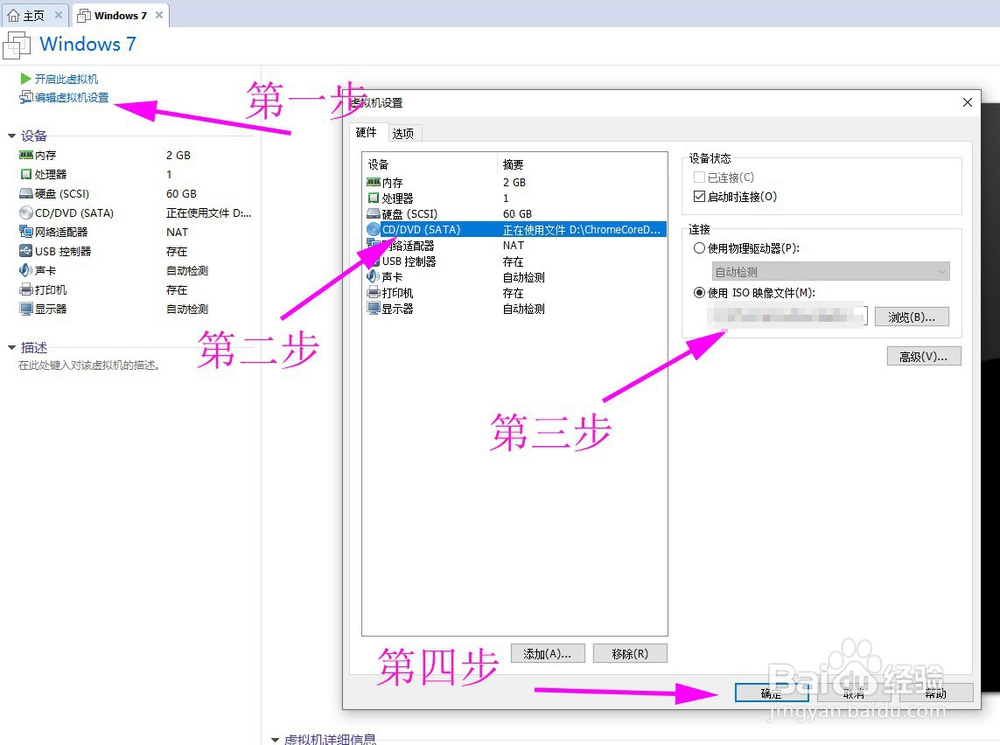The width and height of the screenshot is (1000, 745).
Task: Click the 帮助 button in settings dialog
Action: tap(936, 693)
